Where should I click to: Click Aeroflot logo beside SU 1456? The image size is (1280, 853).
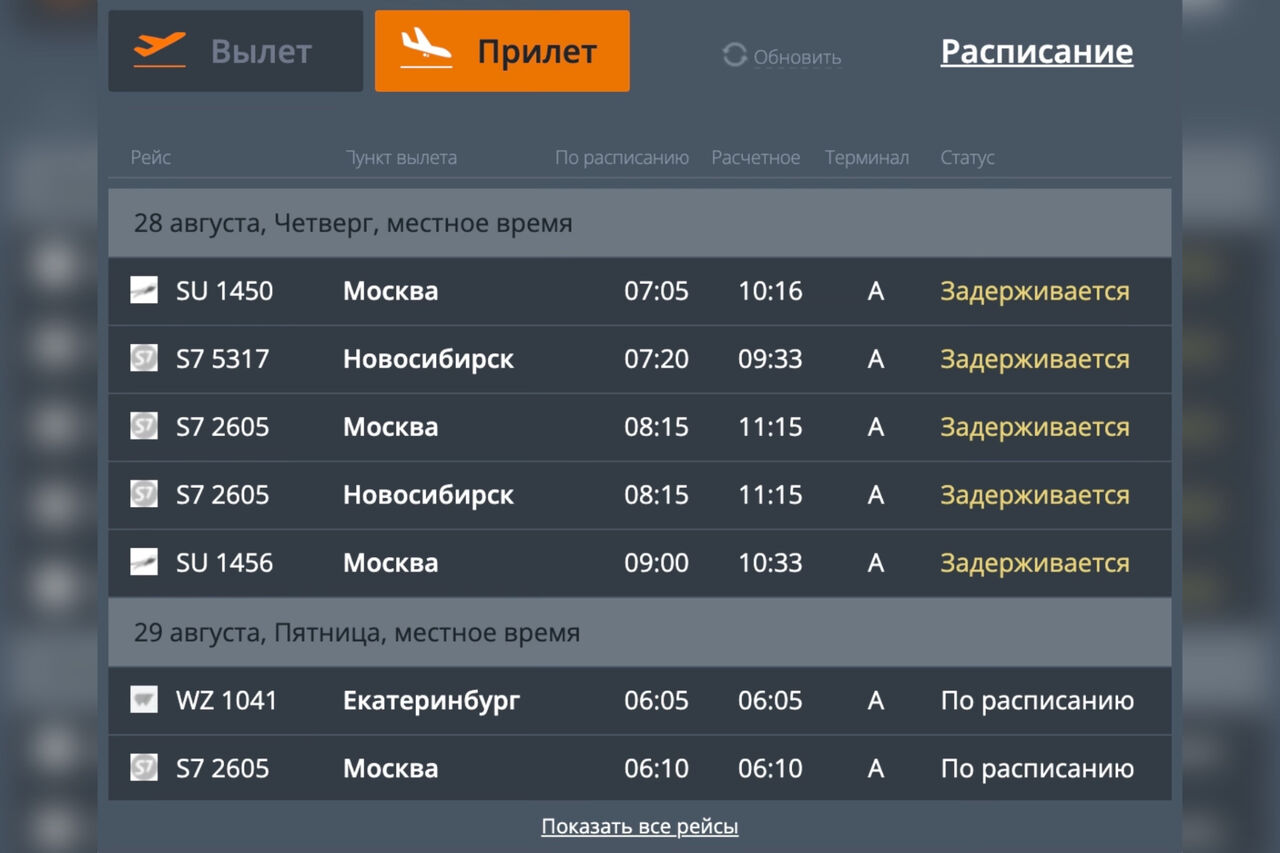point(144,562)
